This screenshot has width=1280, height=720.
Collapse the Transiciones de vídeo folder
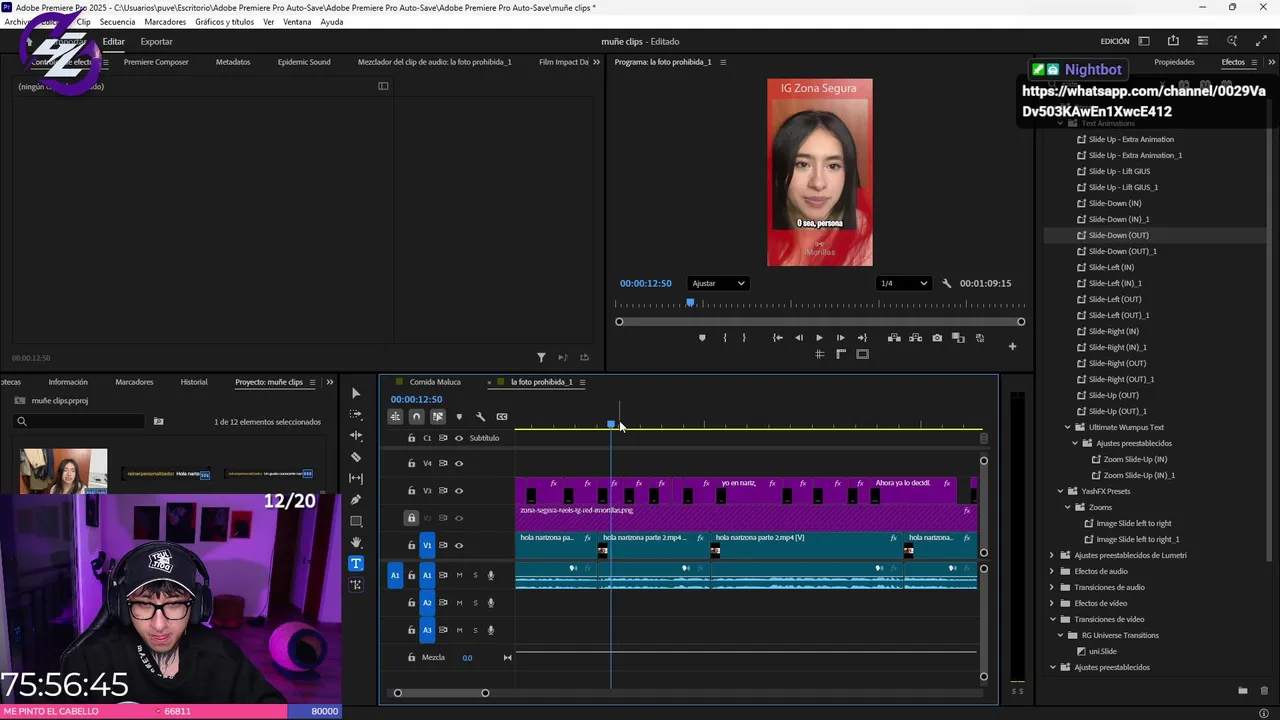click(1052, 620)
